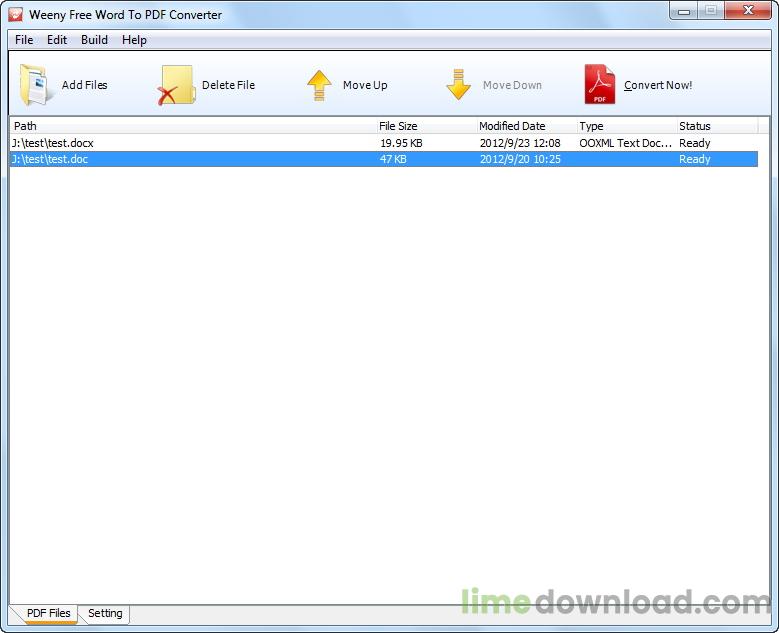Image resolution: width=779 pixels, height=633 pixels.
Task: Switch to the PDF Files tab
Action: pos(48,613)
